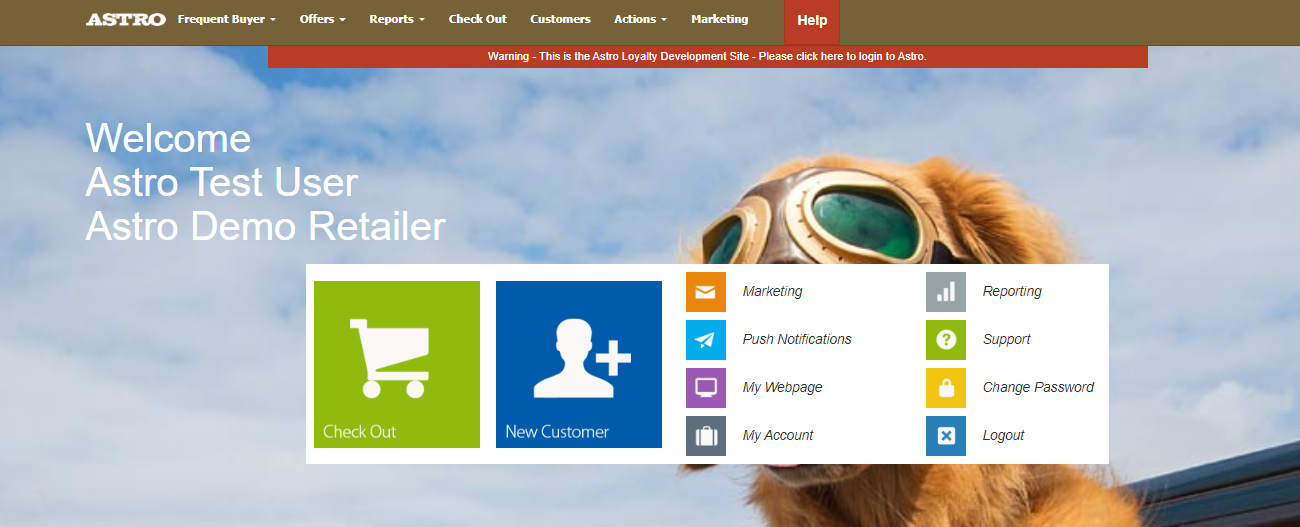Open the My Account briefcase icon

pyautogui.click(x=705, y=436)
